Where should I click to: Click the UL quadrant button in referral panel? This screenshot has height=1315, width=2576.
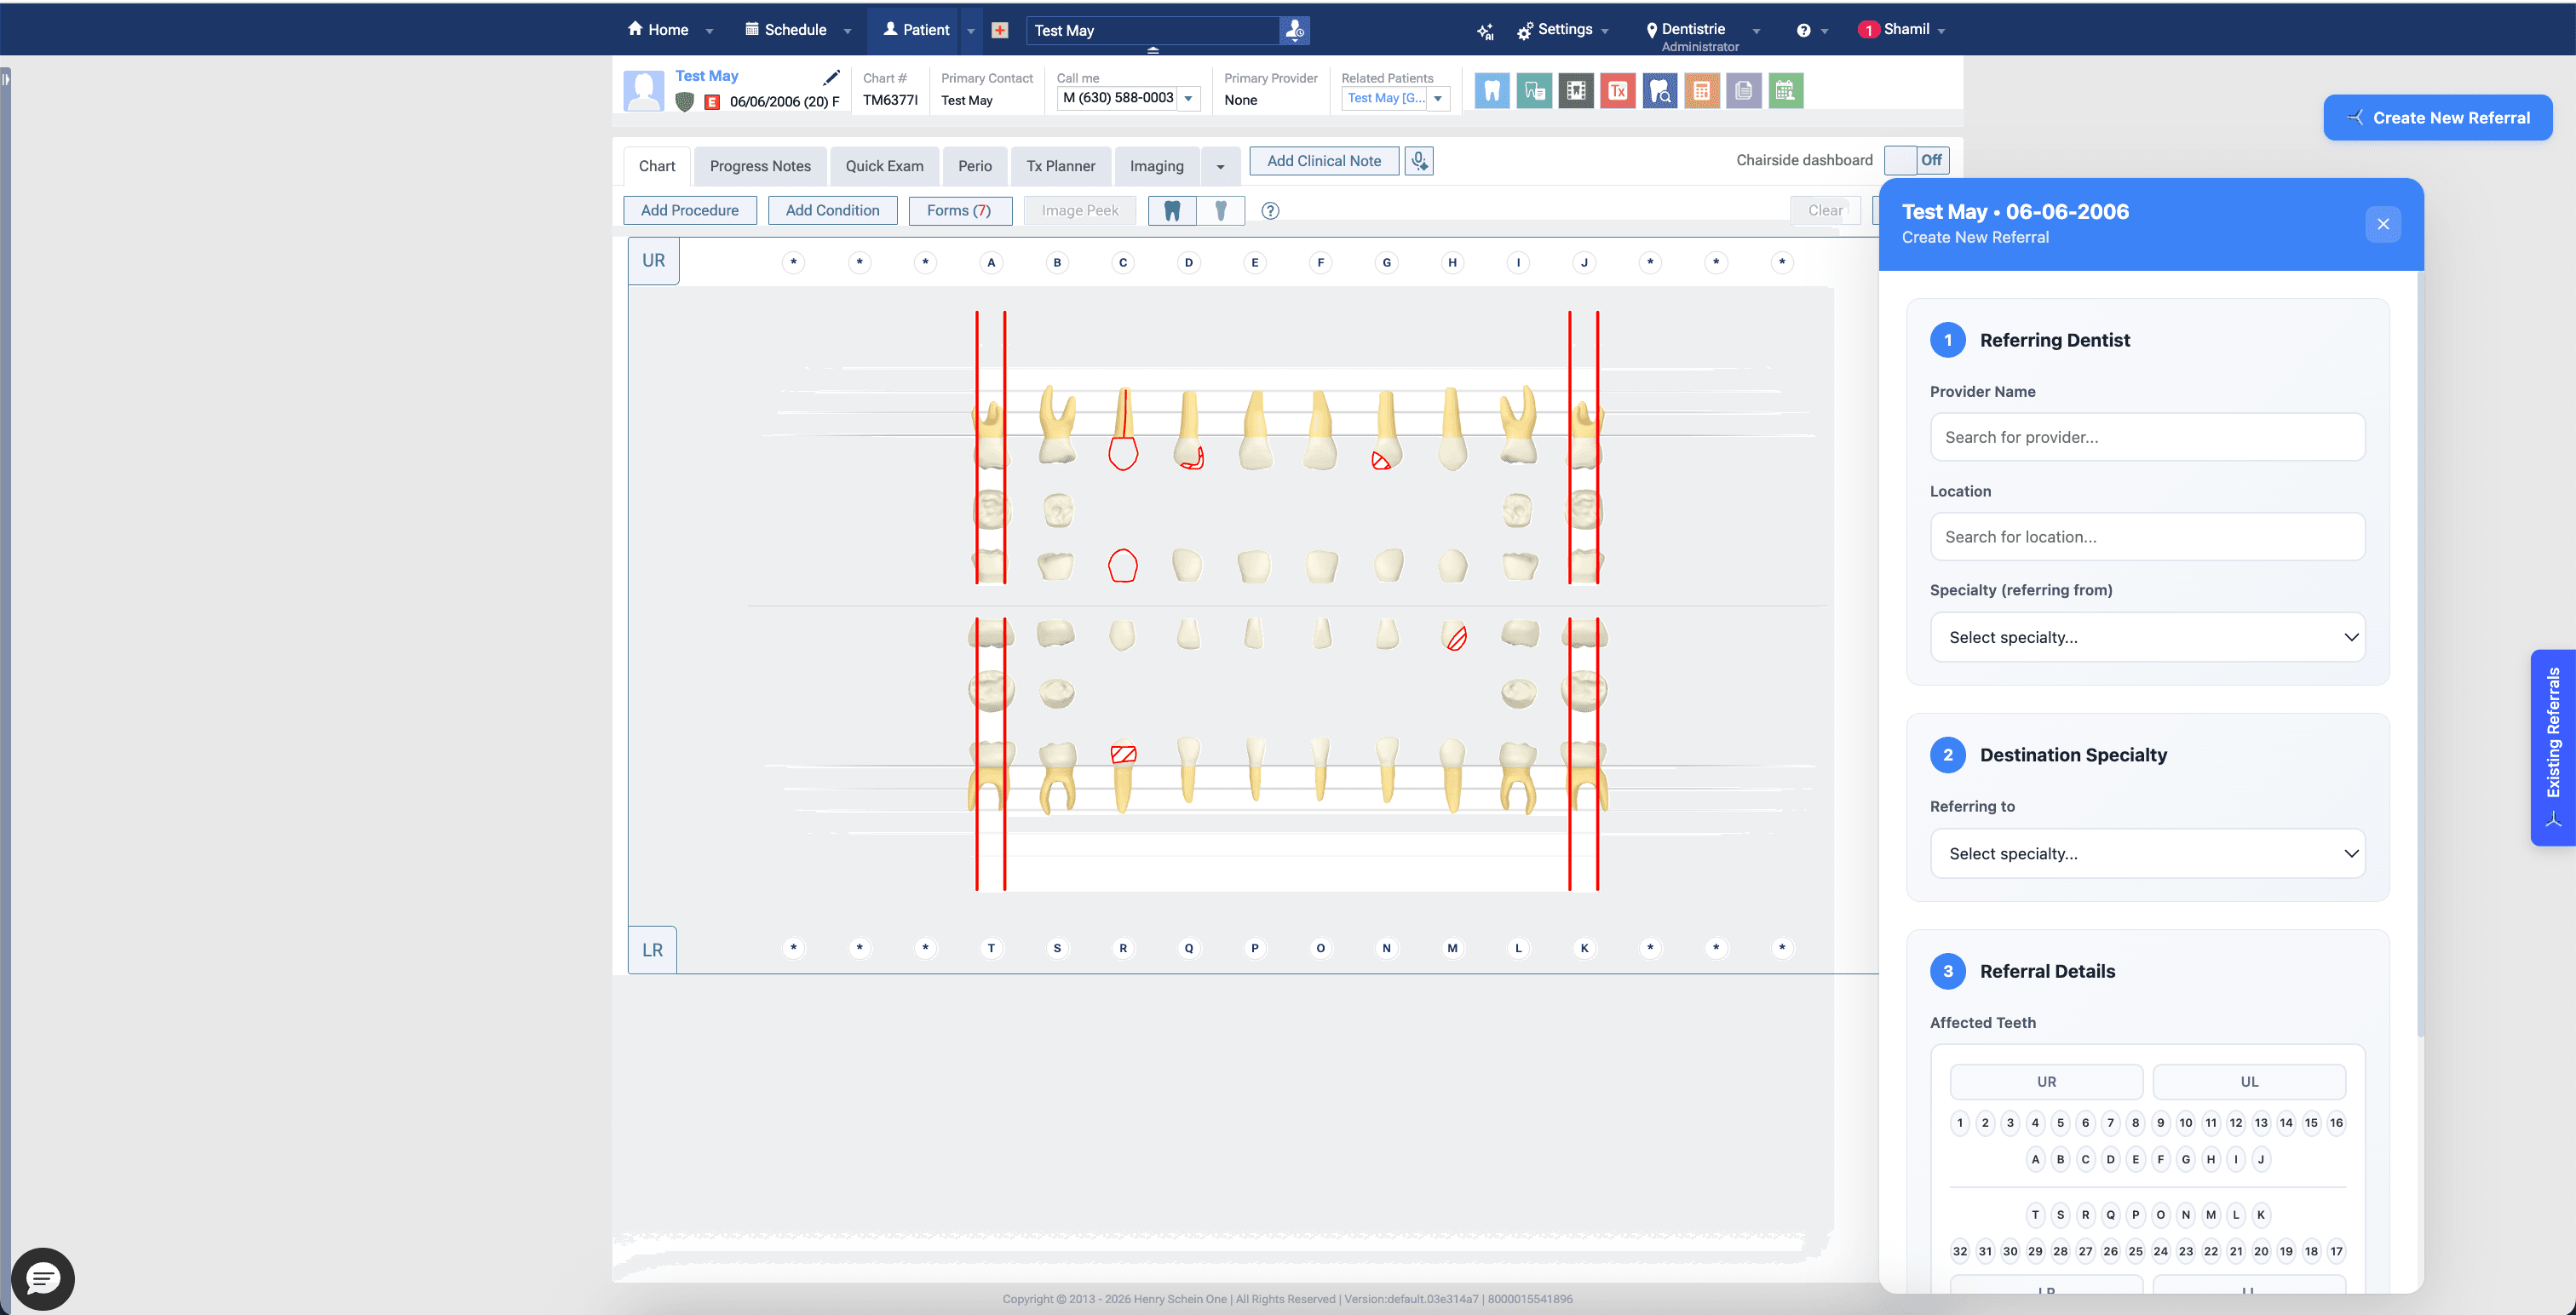point(2249,1082)
